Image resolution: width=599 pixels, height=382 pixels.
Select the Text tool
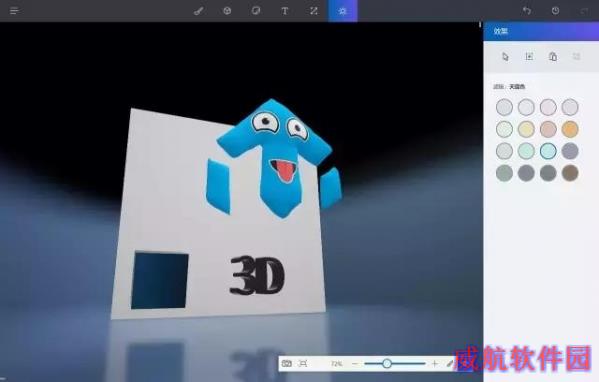[285, 11]
